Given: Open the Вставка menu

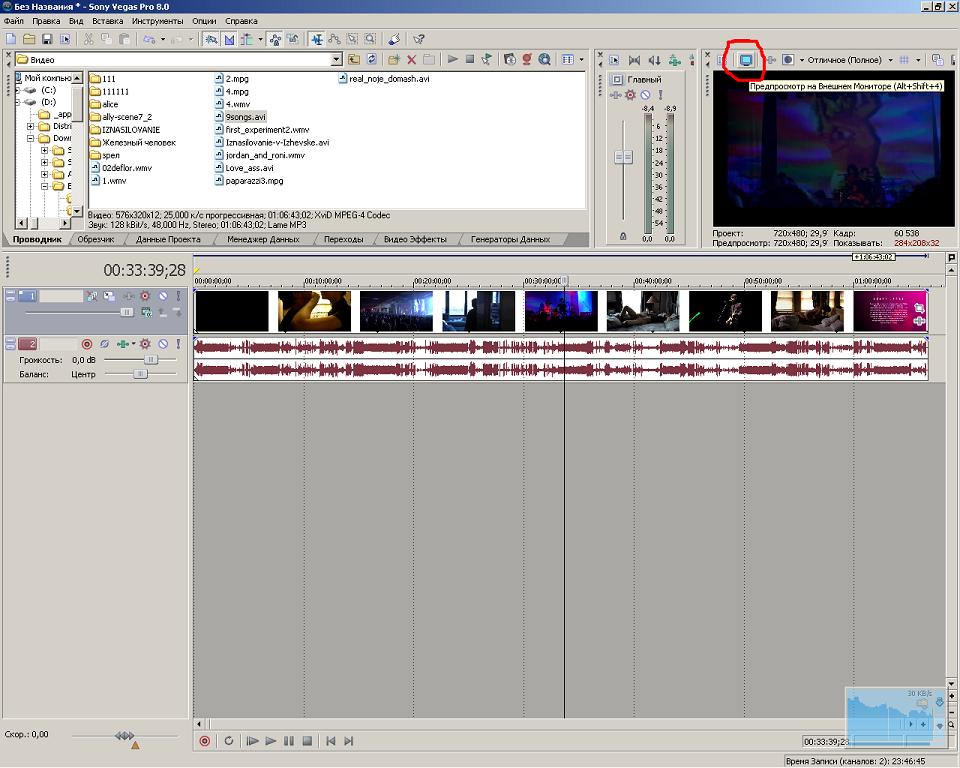Looking at the screenshot, I should pos(108,21).
